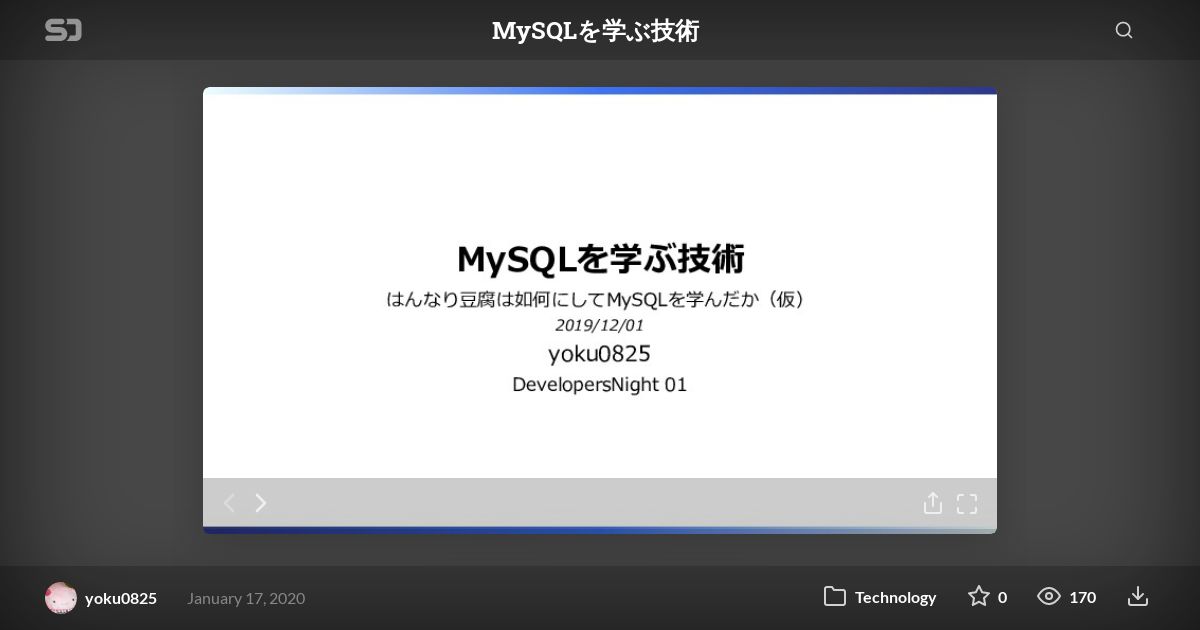The width and height of the screenshot is (1200, 630).
Task: Click the slide text yoku0825
Action: click(x=599, y=353)
